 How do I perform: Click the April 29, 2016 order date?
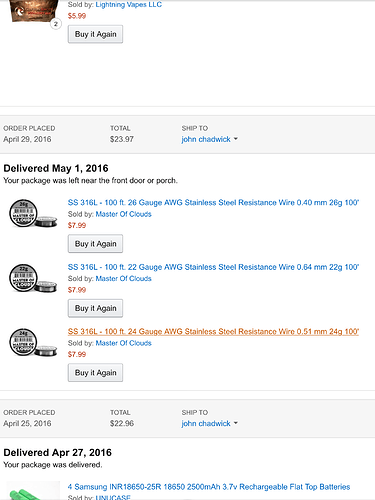click(27, 139)
